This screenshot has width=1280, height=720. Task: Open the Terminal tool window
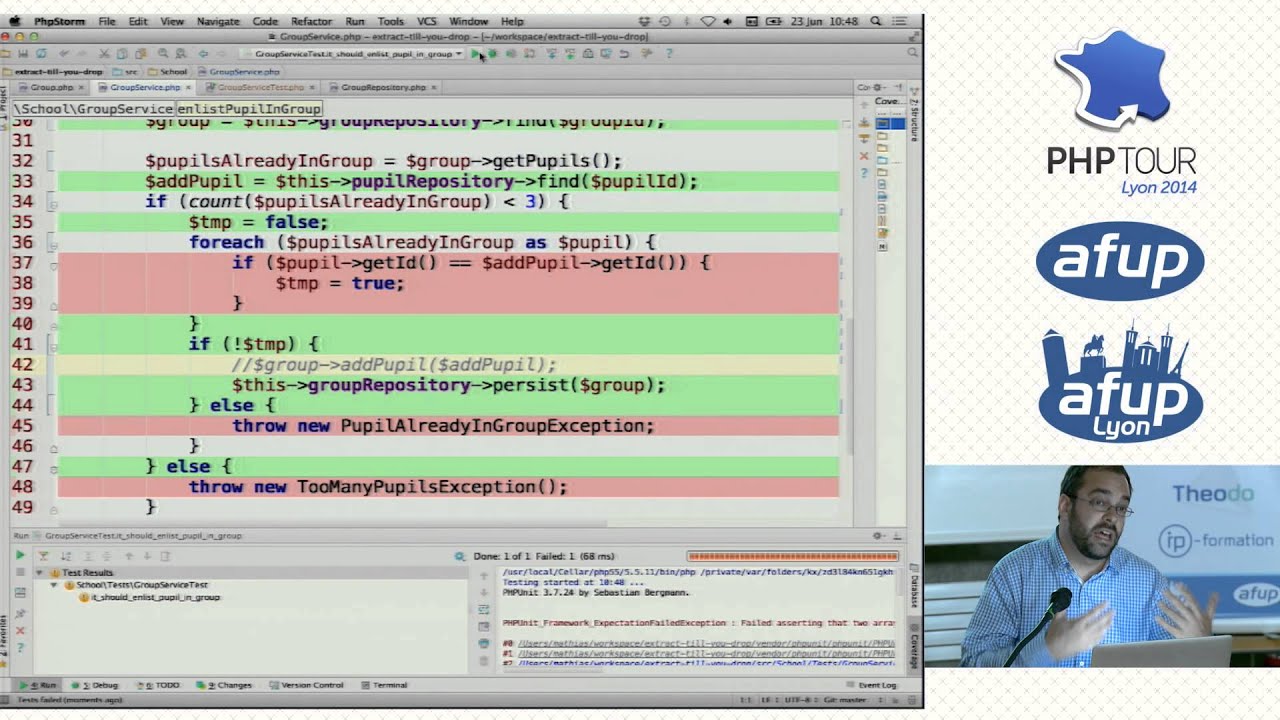[x=383, y=685]
